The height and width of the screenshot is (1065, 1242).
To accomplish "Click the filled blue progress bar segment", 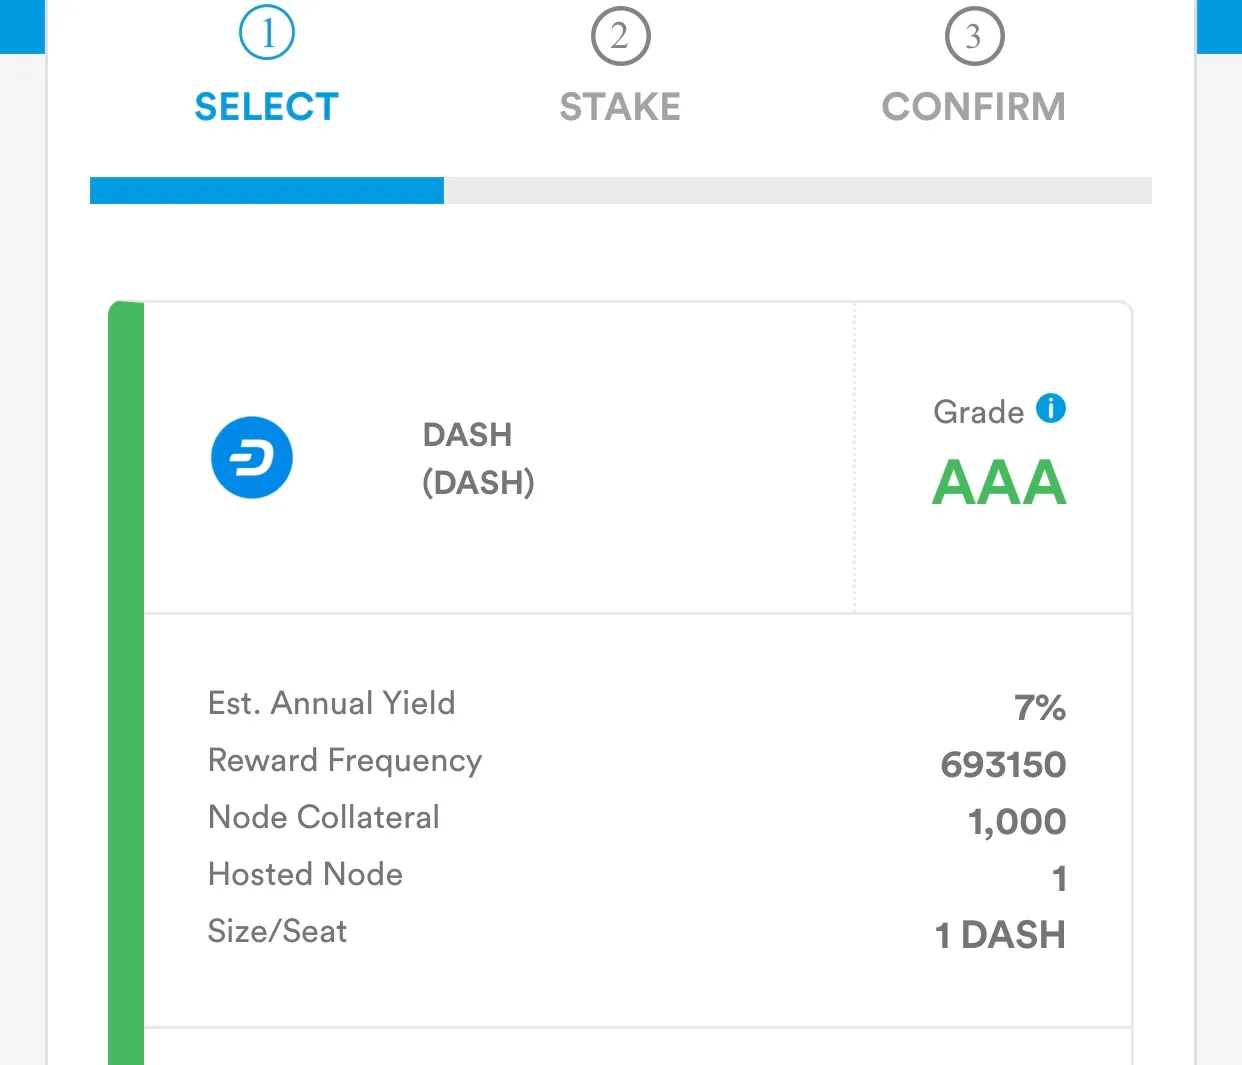I will (x=267, y=190).
